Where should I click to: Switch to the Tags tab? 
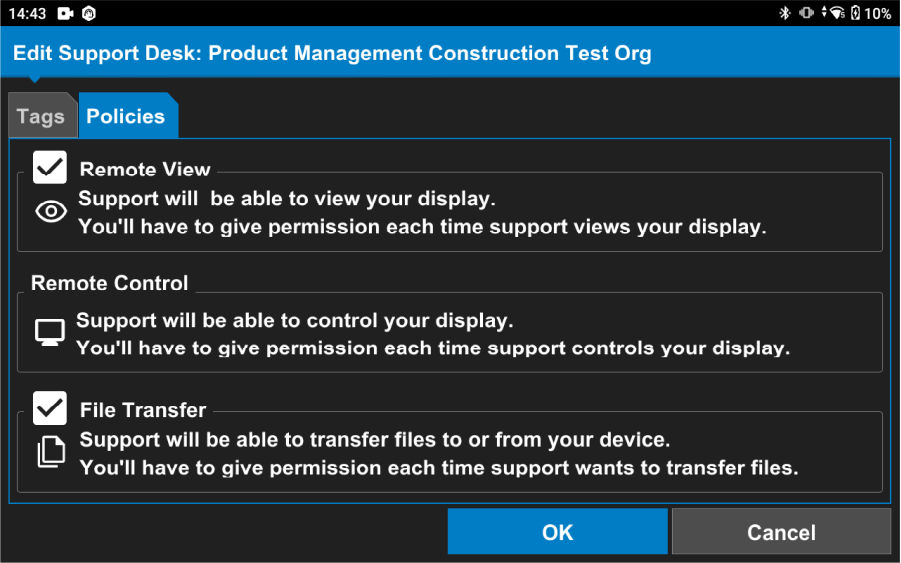pyautogui.click(x=40, y=116)
